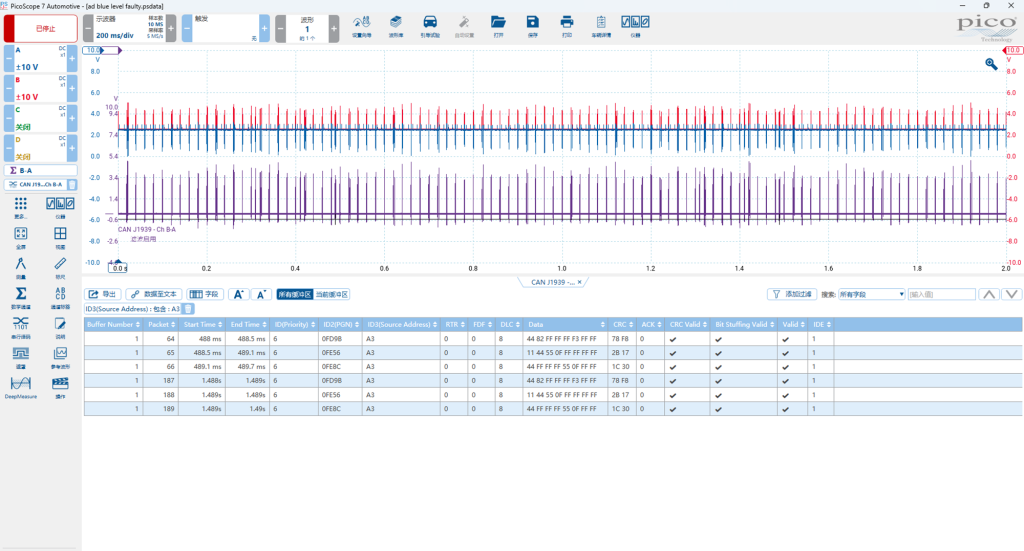This screenshot has width=1024, height=551.
Task: Click the save floppy disk icon
Action: [533, 25]
